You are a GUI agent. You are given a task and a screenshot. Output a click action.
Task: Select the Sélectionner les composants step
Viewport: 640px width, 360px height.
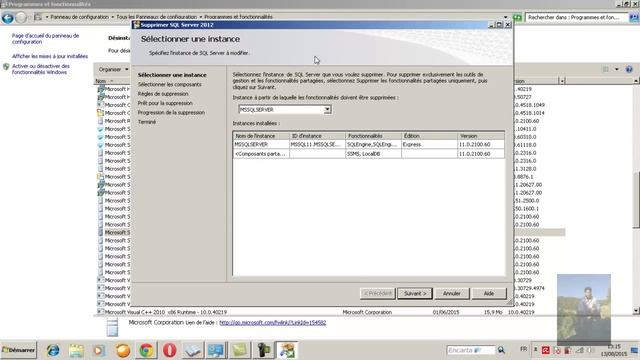coord(170,84)
